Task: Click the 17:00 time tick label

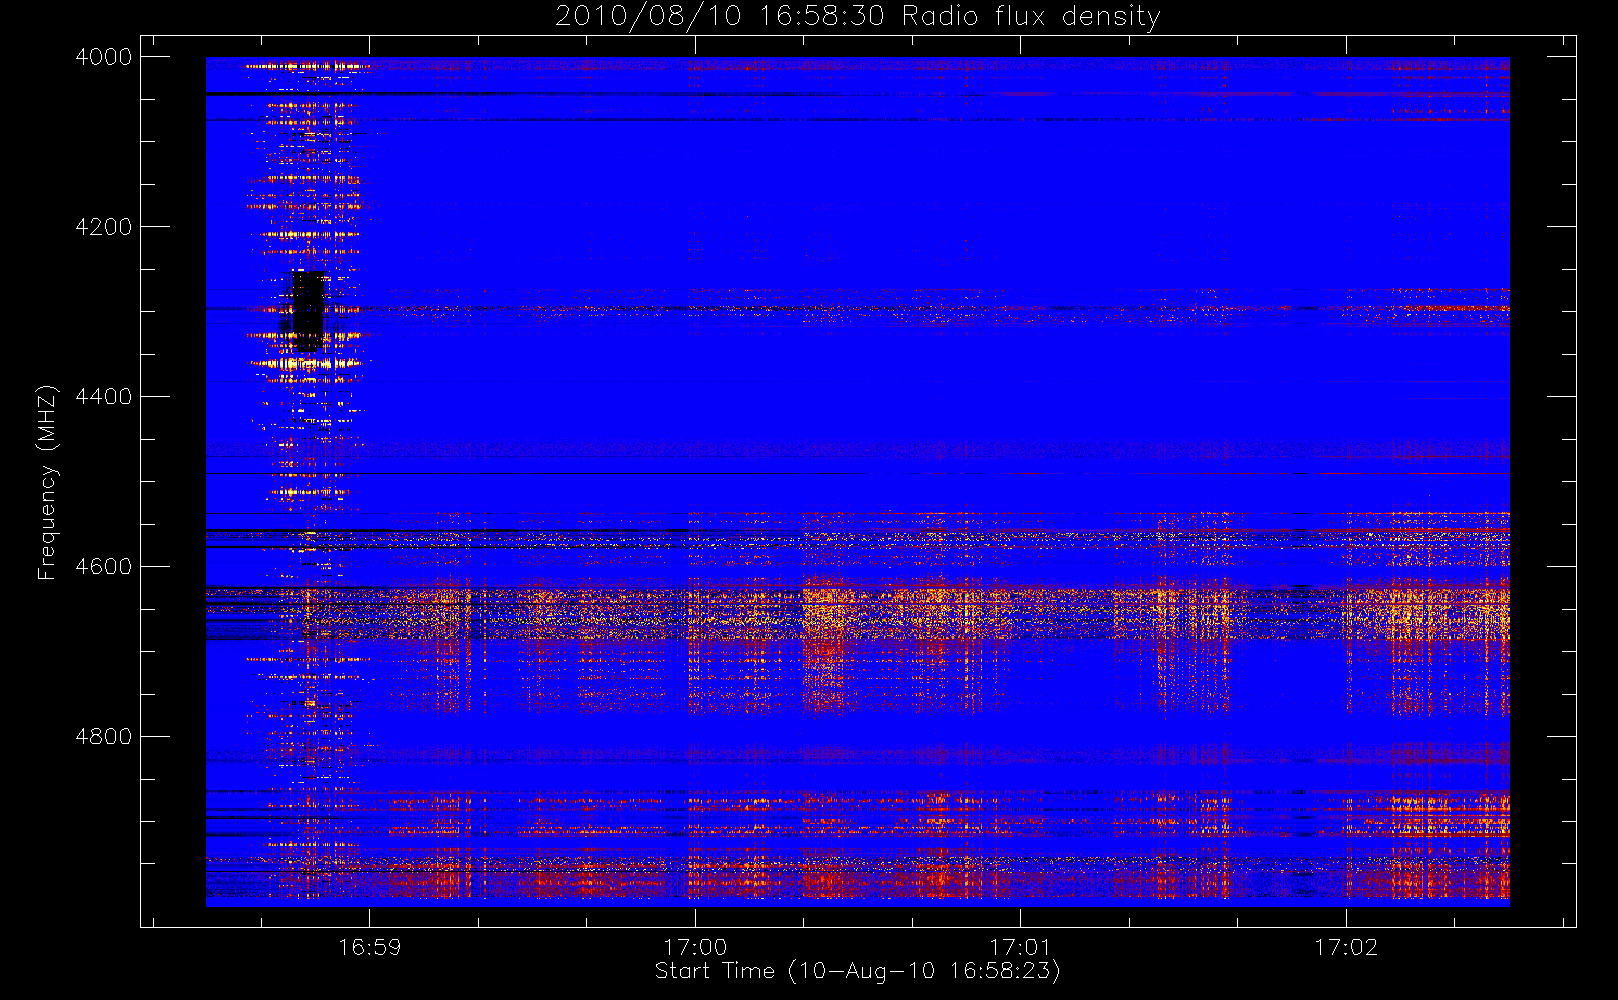Action: click(x=695, y=947)
